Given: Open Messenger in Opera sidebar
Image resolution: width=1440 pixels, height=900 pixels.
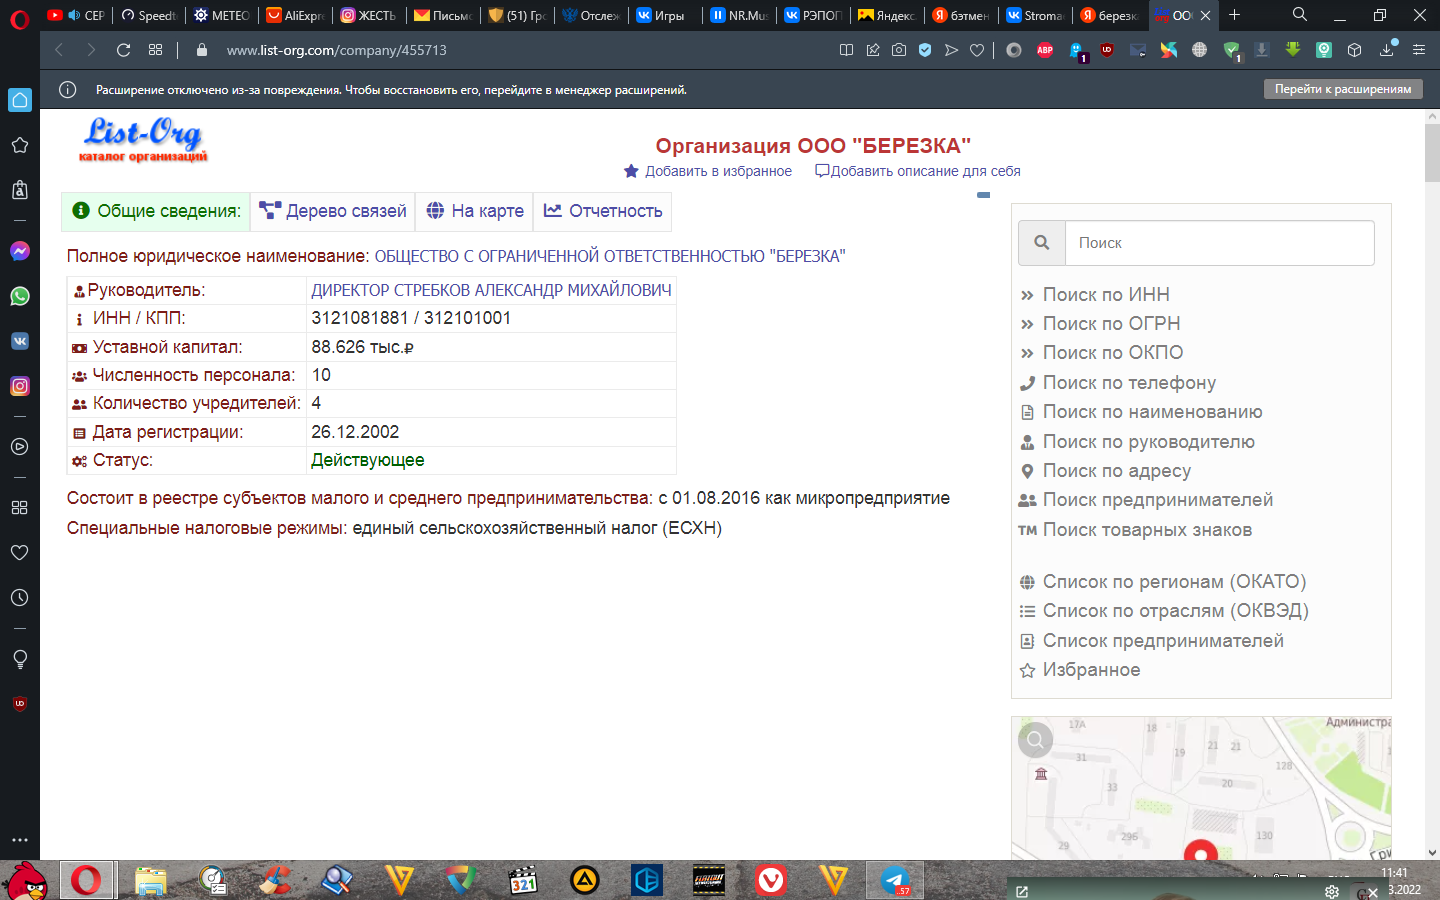Looking at the screenshot, I should (x=19, y=251).
